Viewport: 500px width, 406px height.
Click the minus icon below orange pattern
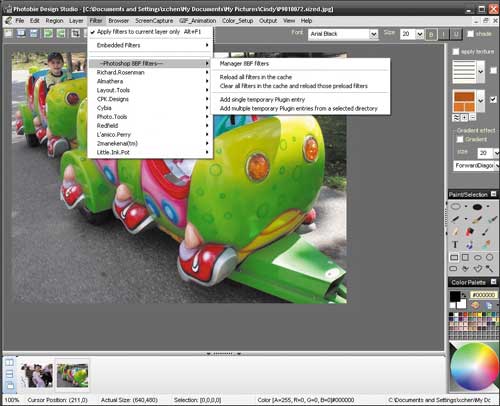coord(473,117)
